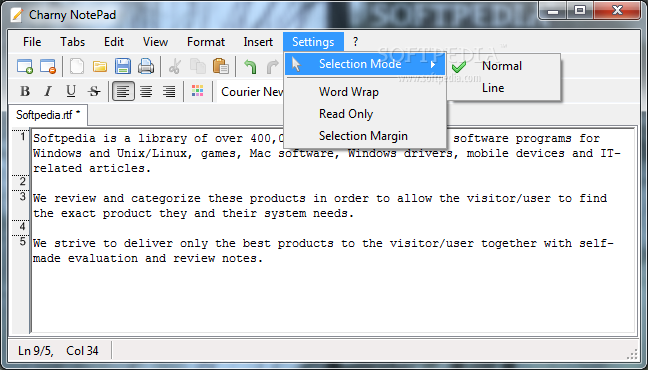Image resolution: width=648 pixels, height=370 pixels.
Task: Cut selection with the scissors icon
Action: [x=175, y=66]
